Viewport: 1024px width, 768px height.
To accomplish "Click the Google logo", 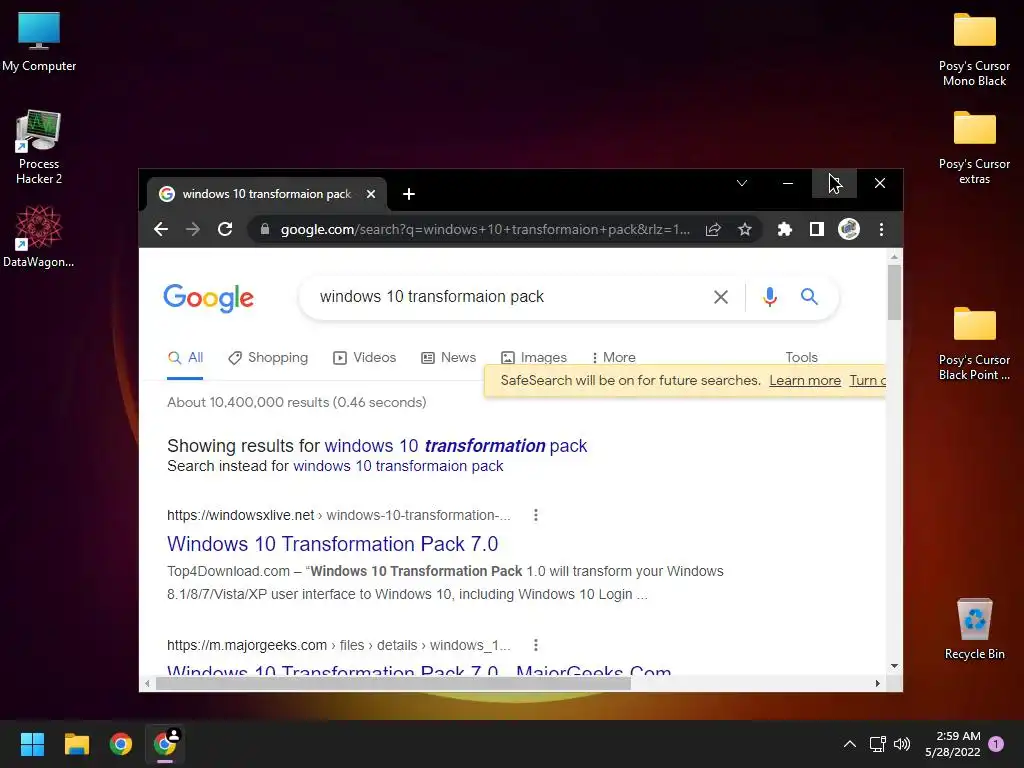I will 208,298.
